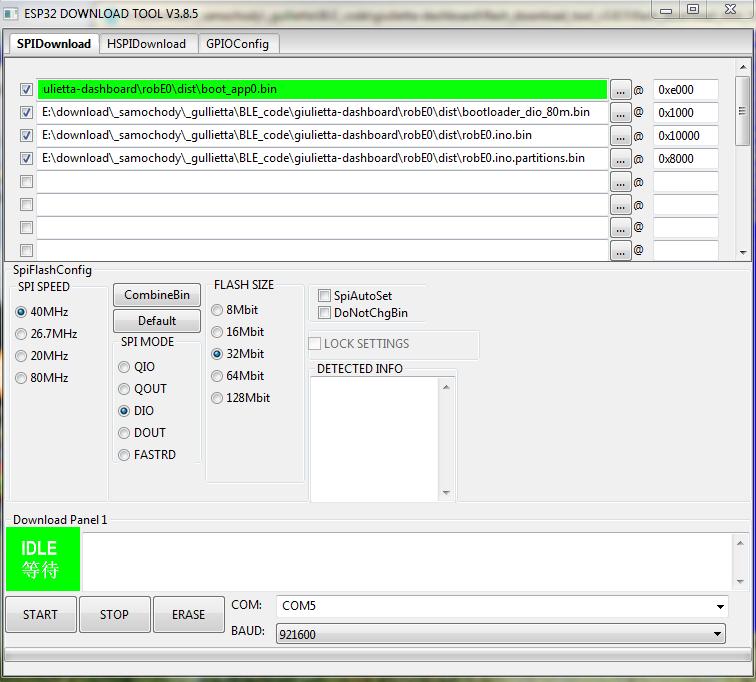Open the GPIOConfig tab
Viewport: 756px width, 682px height.
click(238, 44)
